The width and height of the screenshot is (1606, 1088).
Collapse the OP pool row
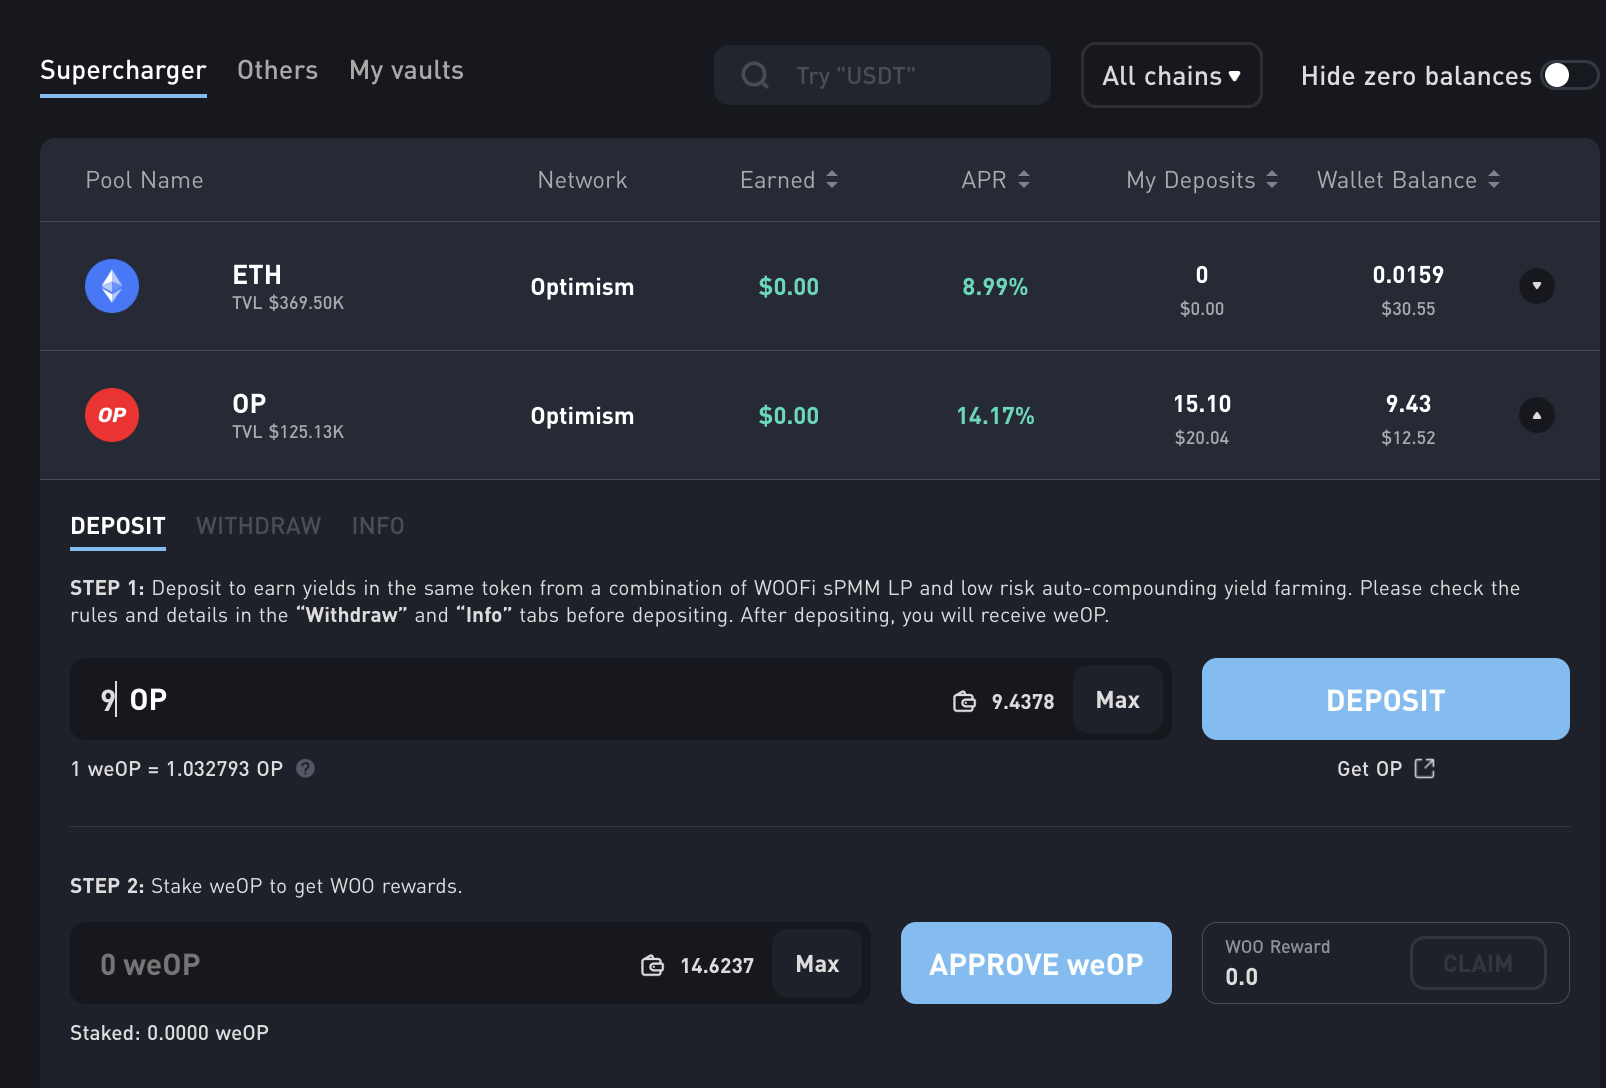click(1536, 415)
